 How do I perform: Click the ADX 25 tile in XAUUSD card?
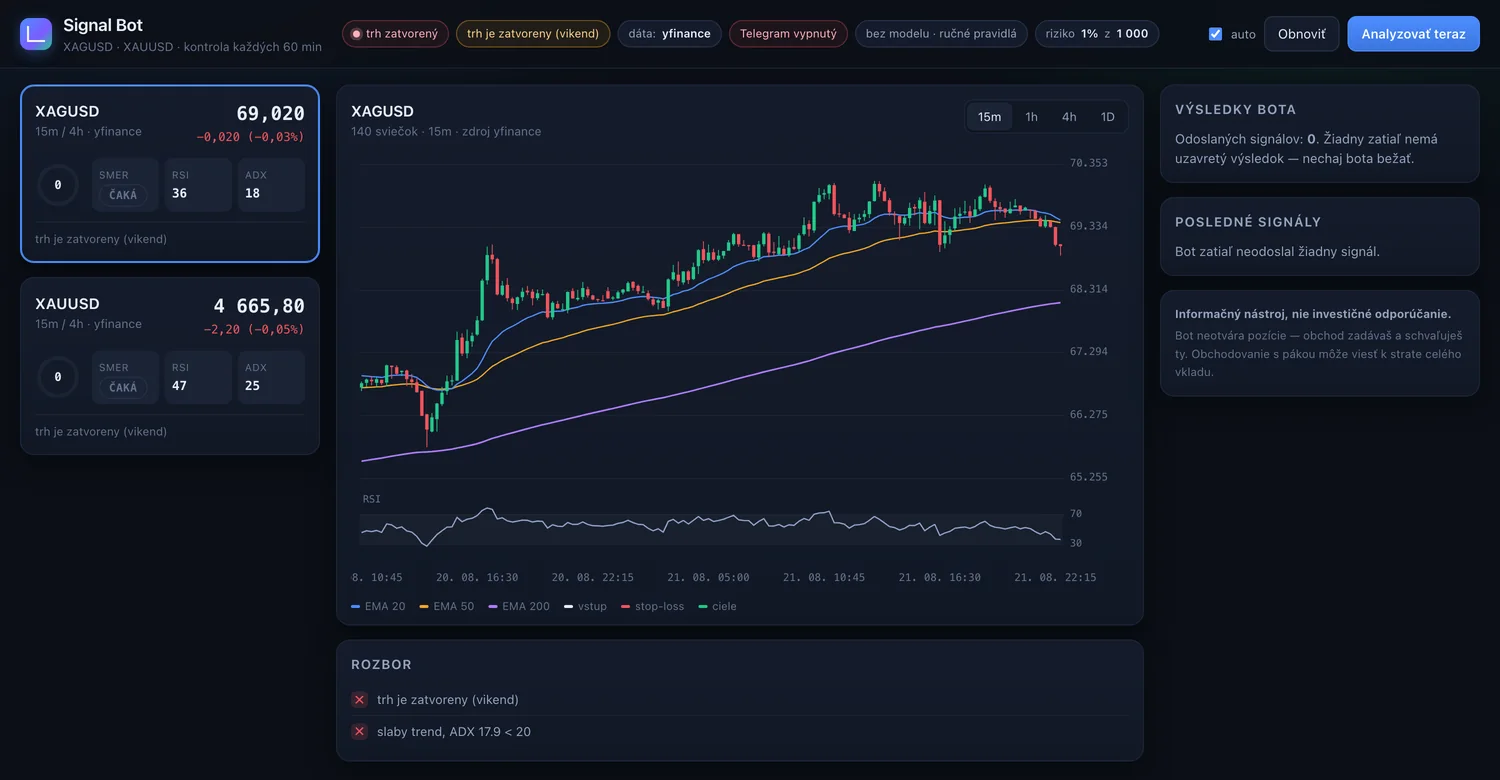271,377
